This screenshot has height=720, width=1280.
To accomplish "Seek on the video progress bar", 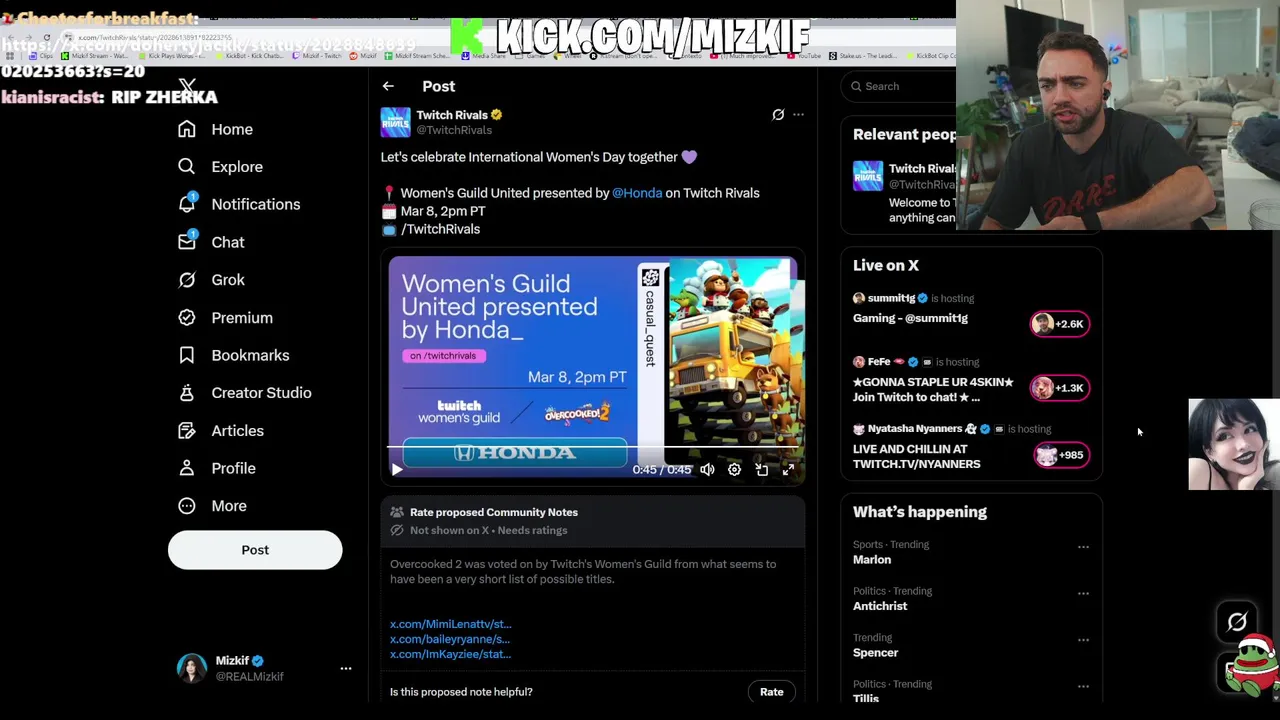I will pyautogui.click(x=593, y=447).
